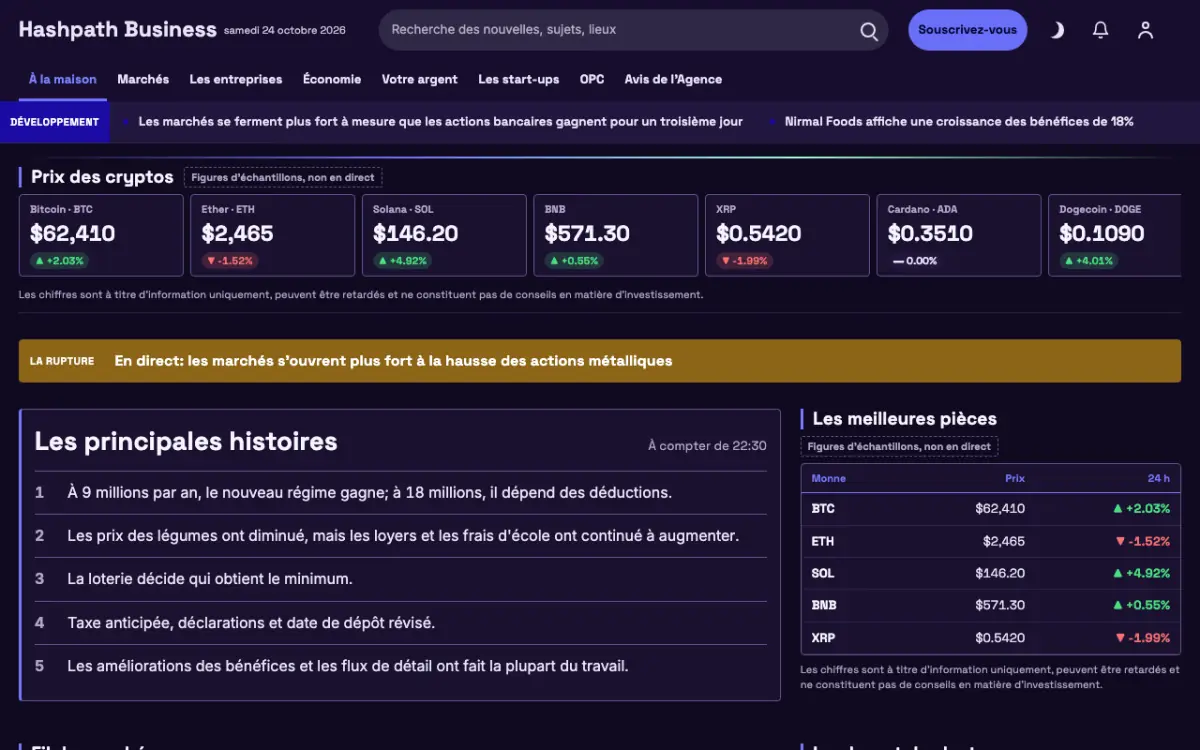Screen dimensions: 1200x750
Task: Open ticker headline about actions bancaires
Action: pyautogui.click(x=440, y=122)
